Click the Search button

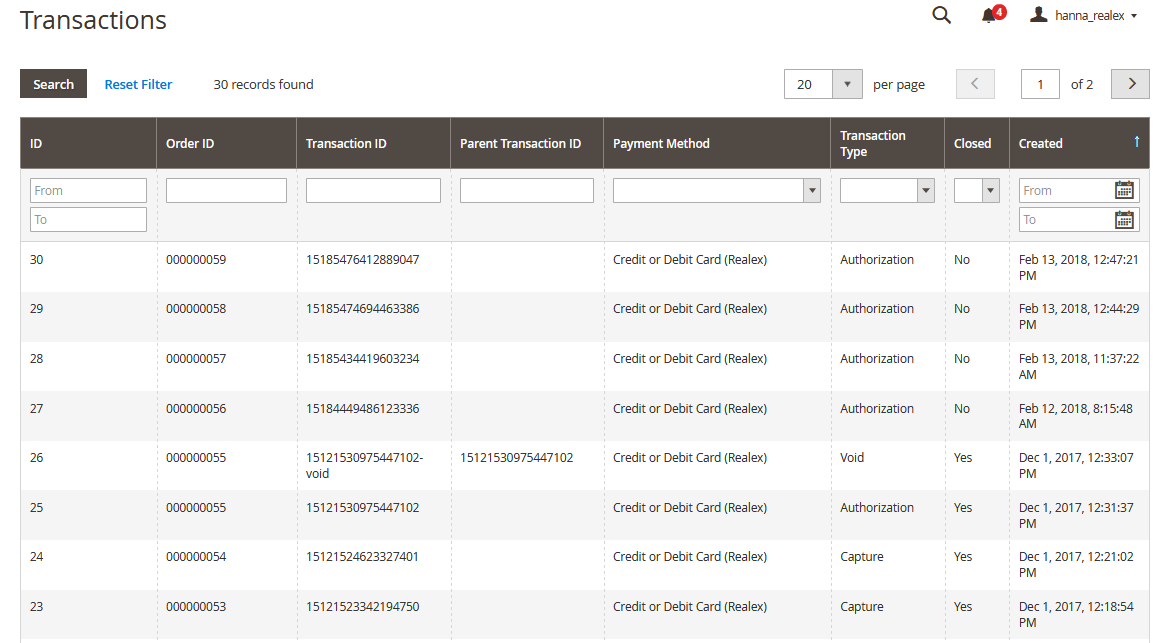[53, 84]
